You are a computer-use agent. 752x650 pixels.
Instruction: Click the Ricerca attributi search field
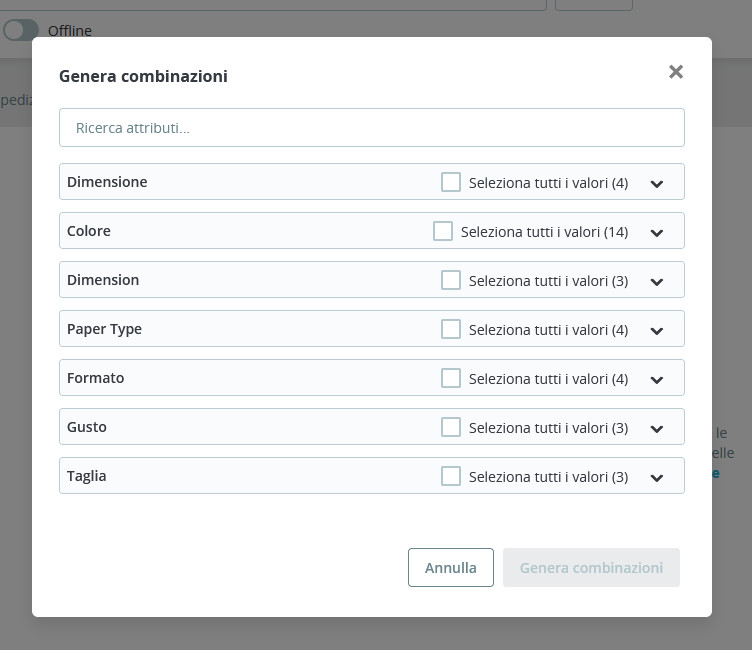[372, 128]
